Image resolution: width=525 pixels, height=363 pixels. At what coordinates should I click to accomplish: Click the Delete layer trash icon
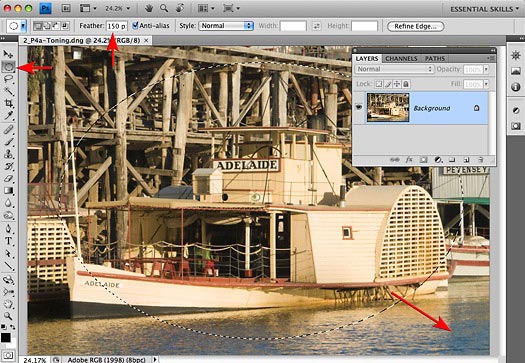481,160
